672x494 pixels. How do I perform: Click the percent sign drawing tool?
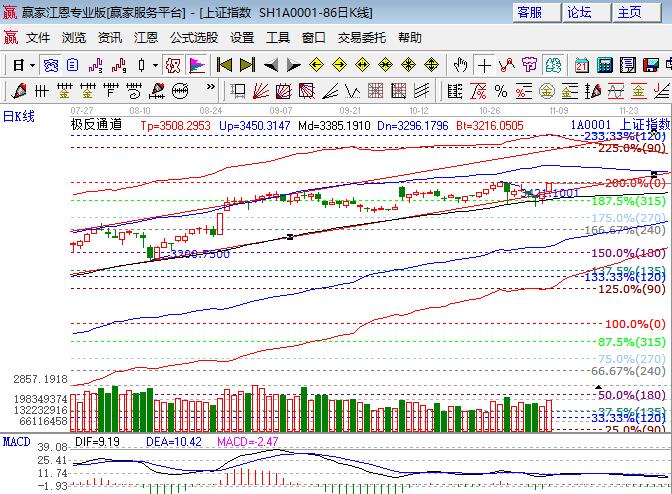click(501, 91)
